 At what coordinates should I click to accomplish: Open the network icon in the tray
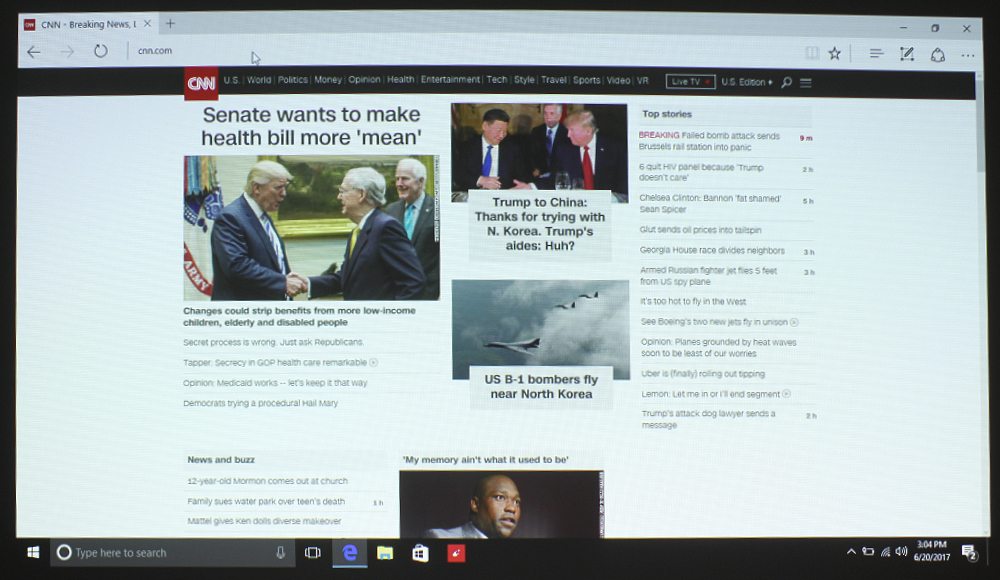point(885,551)
